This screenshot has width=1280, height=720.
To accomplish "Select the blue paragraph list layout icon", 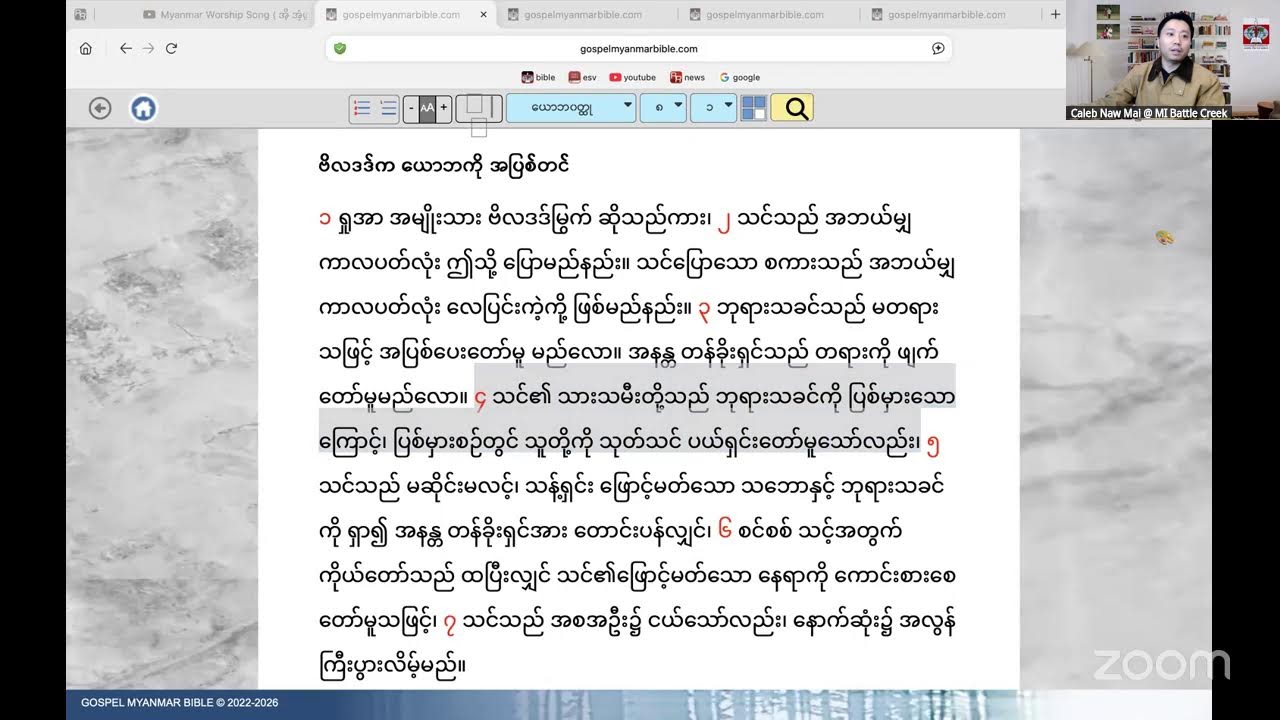I will click(387, 108).
